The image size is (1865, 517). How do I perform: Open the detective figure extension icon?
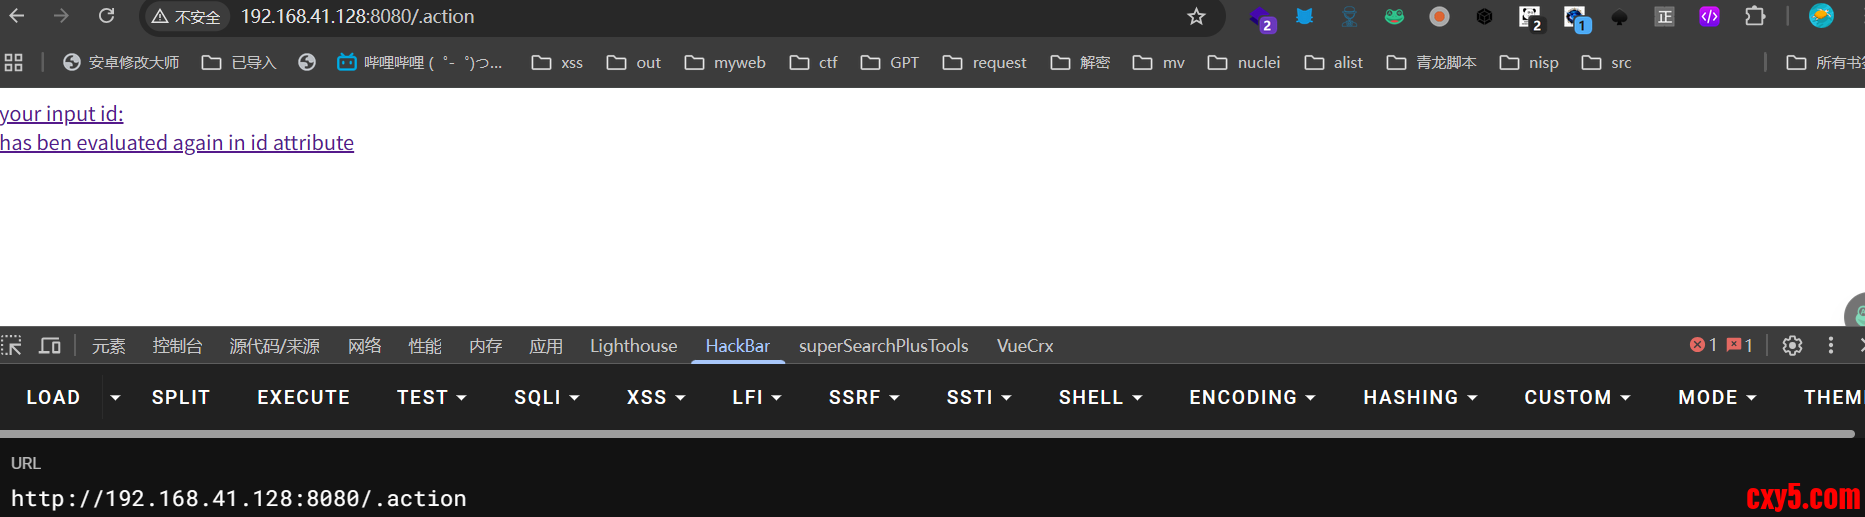[x=1349, y=16]
